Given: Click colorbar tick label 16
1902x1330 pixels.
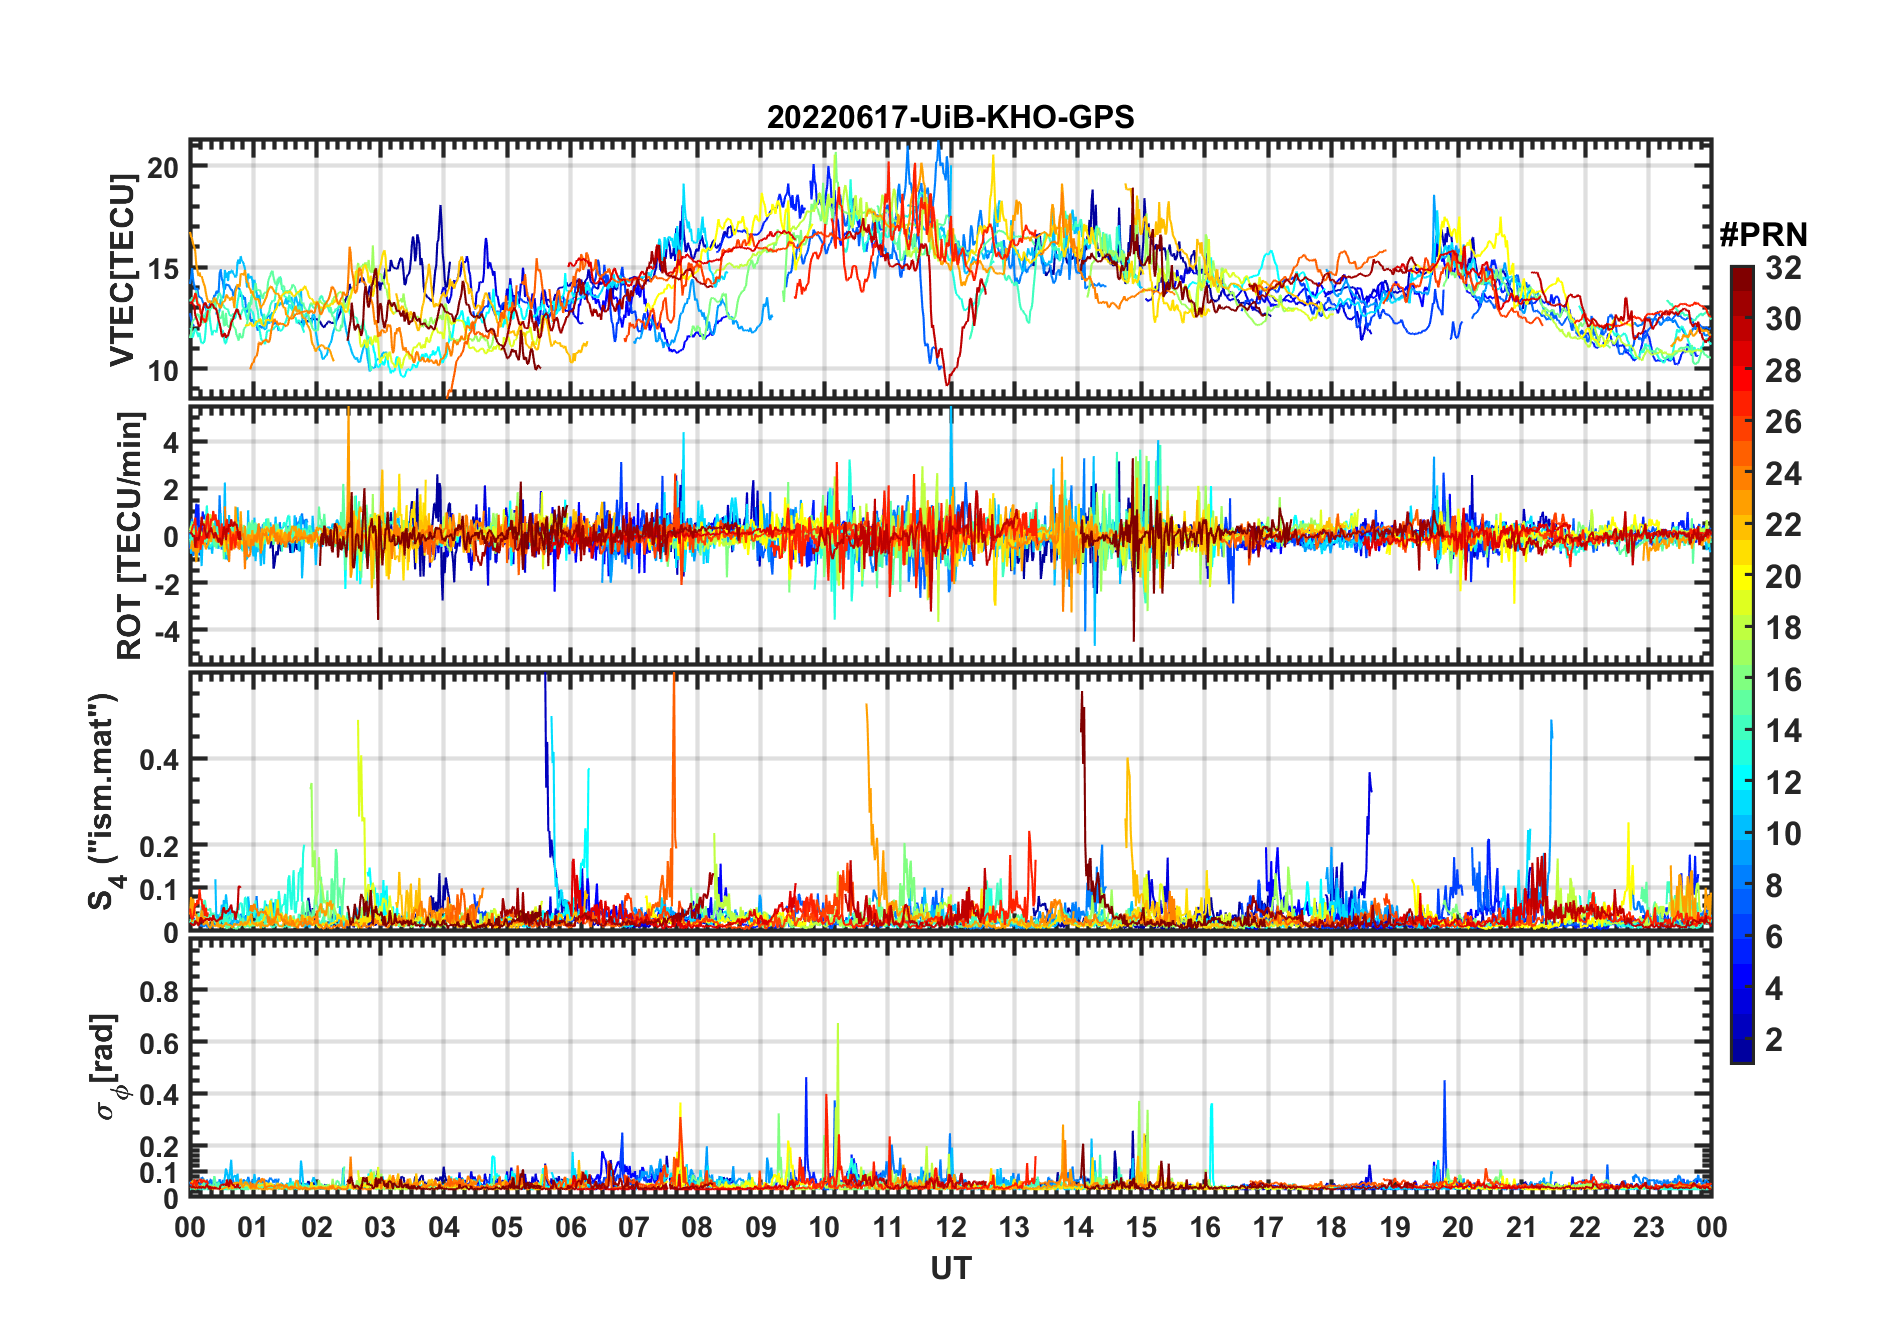Looking at the screenshot, I should click(x=1783, y=680).
